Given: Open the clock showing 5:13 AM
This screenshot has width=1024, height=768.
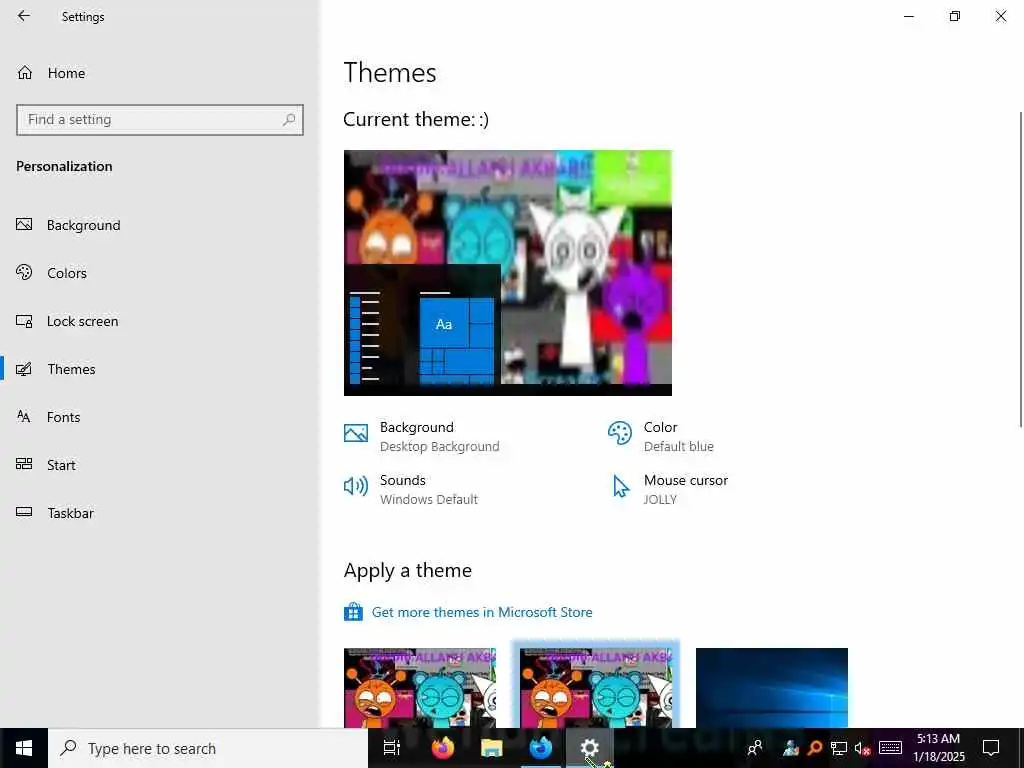Looking at the screenshot, I should click(938, 748).
